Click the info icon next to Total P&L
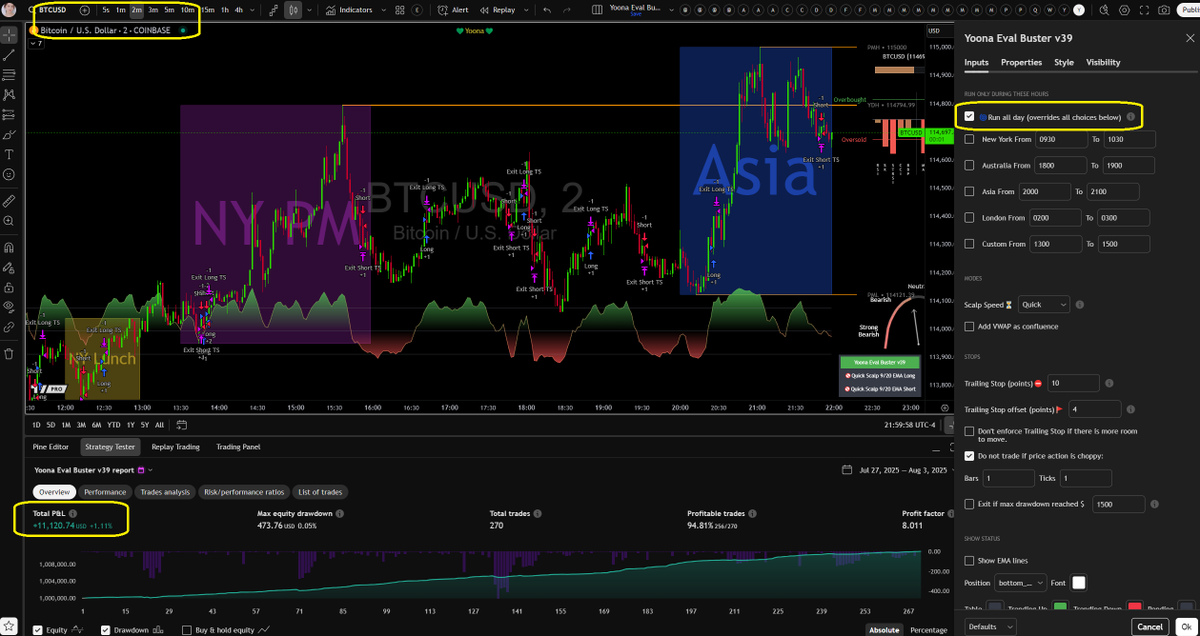Viewport: 1200px width, 636px height. (73, 513)
